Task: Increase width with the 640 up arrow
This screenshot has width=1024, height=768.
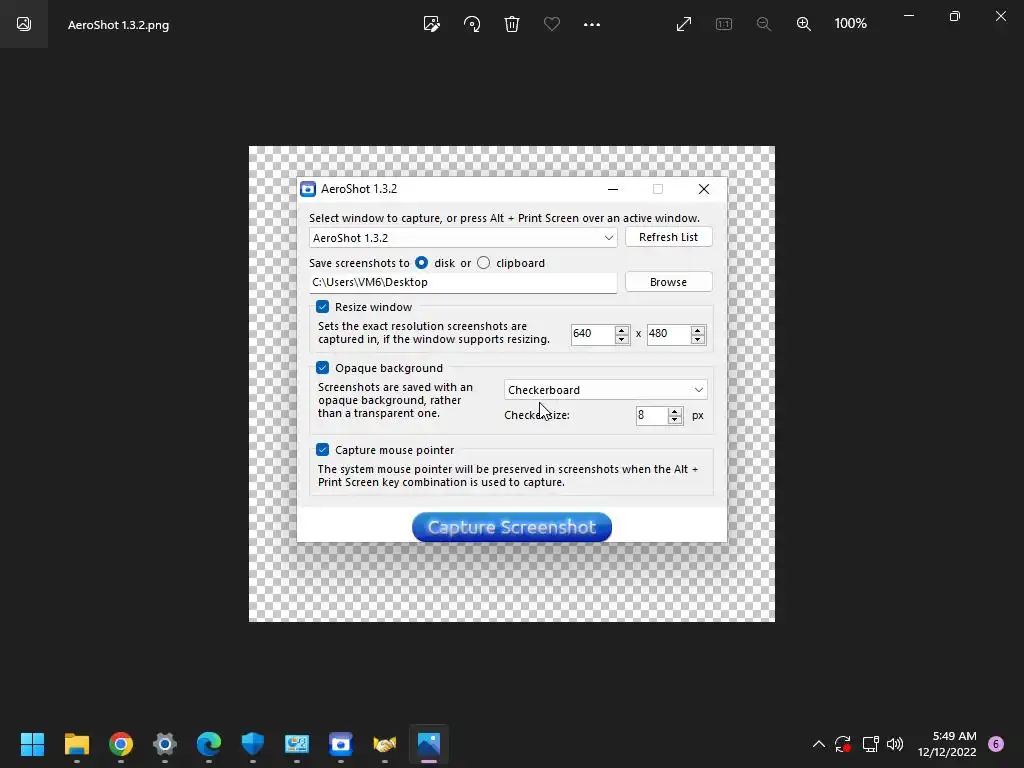Action: (622, 330)
